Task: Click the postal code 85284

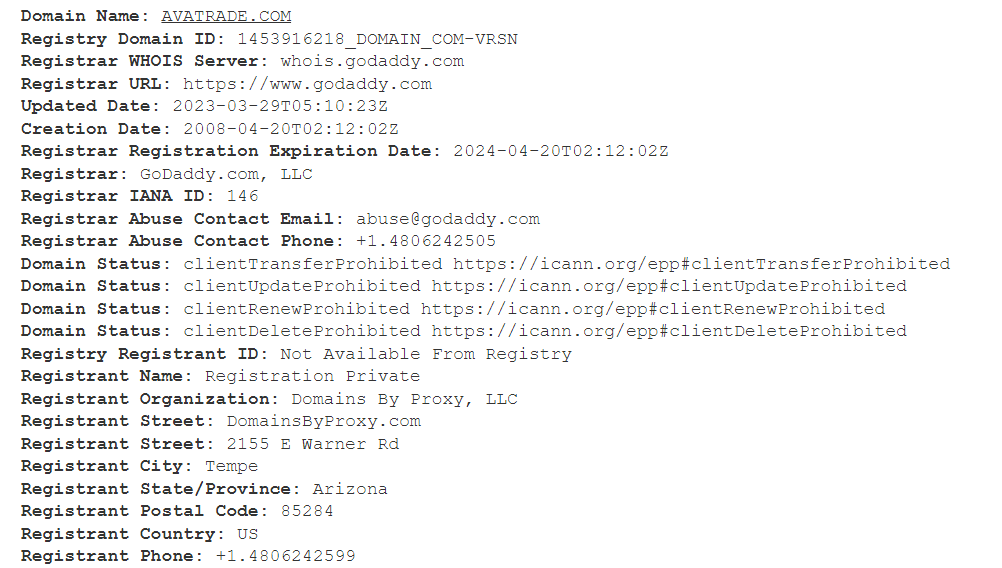Action: click(307, 511)
